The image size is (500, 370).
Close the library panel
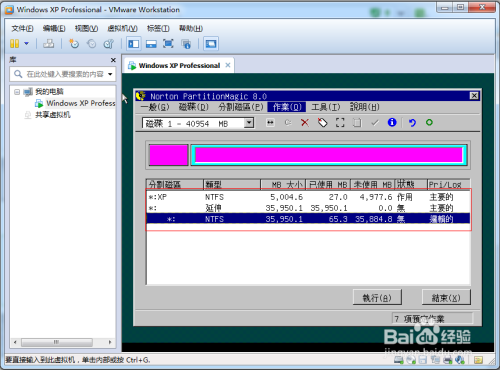tap(113, 60)
